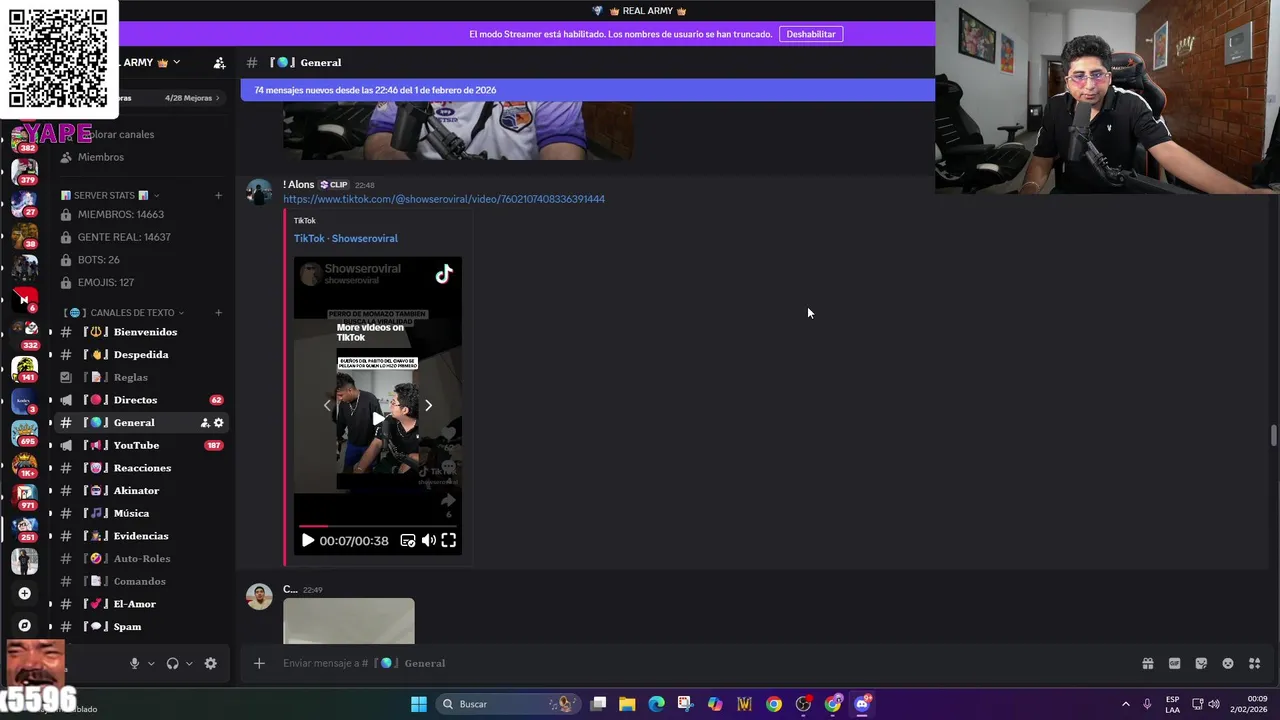
Task: Open the Despedida channel
Action: pos(142,355)
